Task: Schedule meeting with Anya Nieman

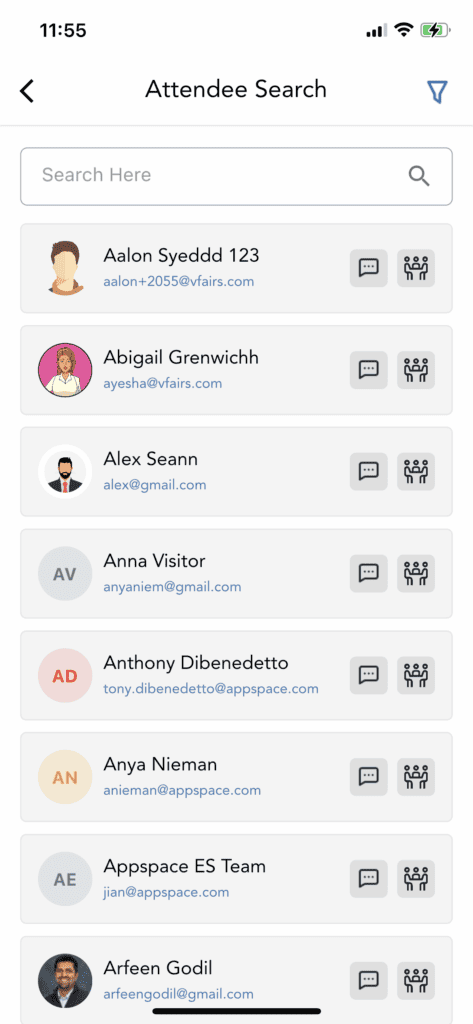Action: 416,777
